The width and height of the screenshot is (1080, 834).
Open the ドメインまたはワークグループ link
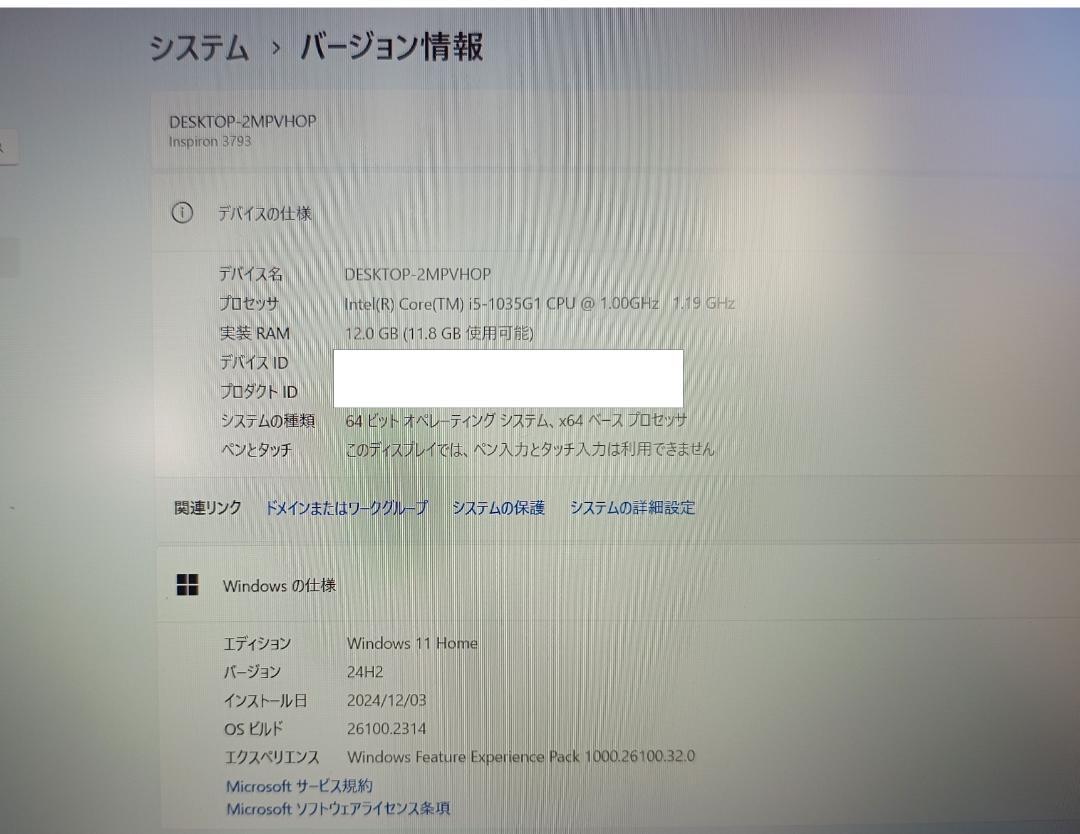[x=346, y=508]
